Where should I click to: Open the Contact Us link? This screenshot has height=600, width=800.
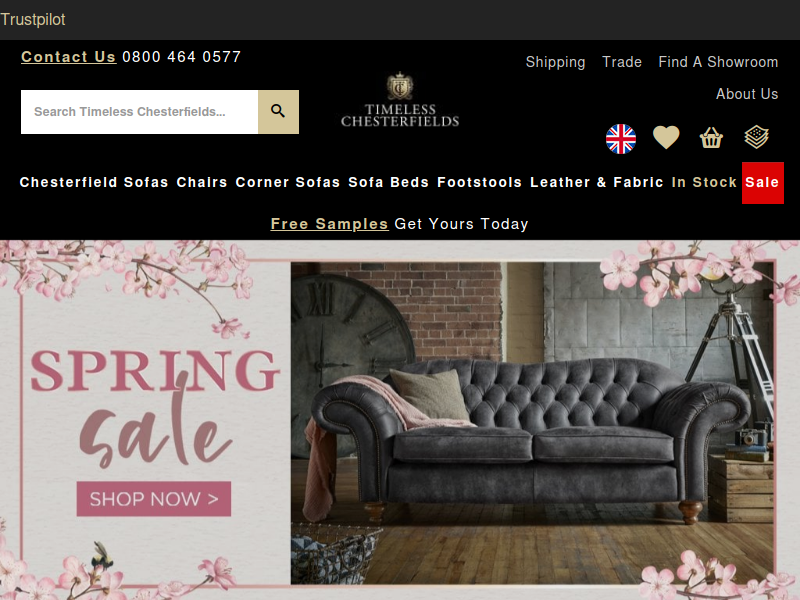click(68, 57)
